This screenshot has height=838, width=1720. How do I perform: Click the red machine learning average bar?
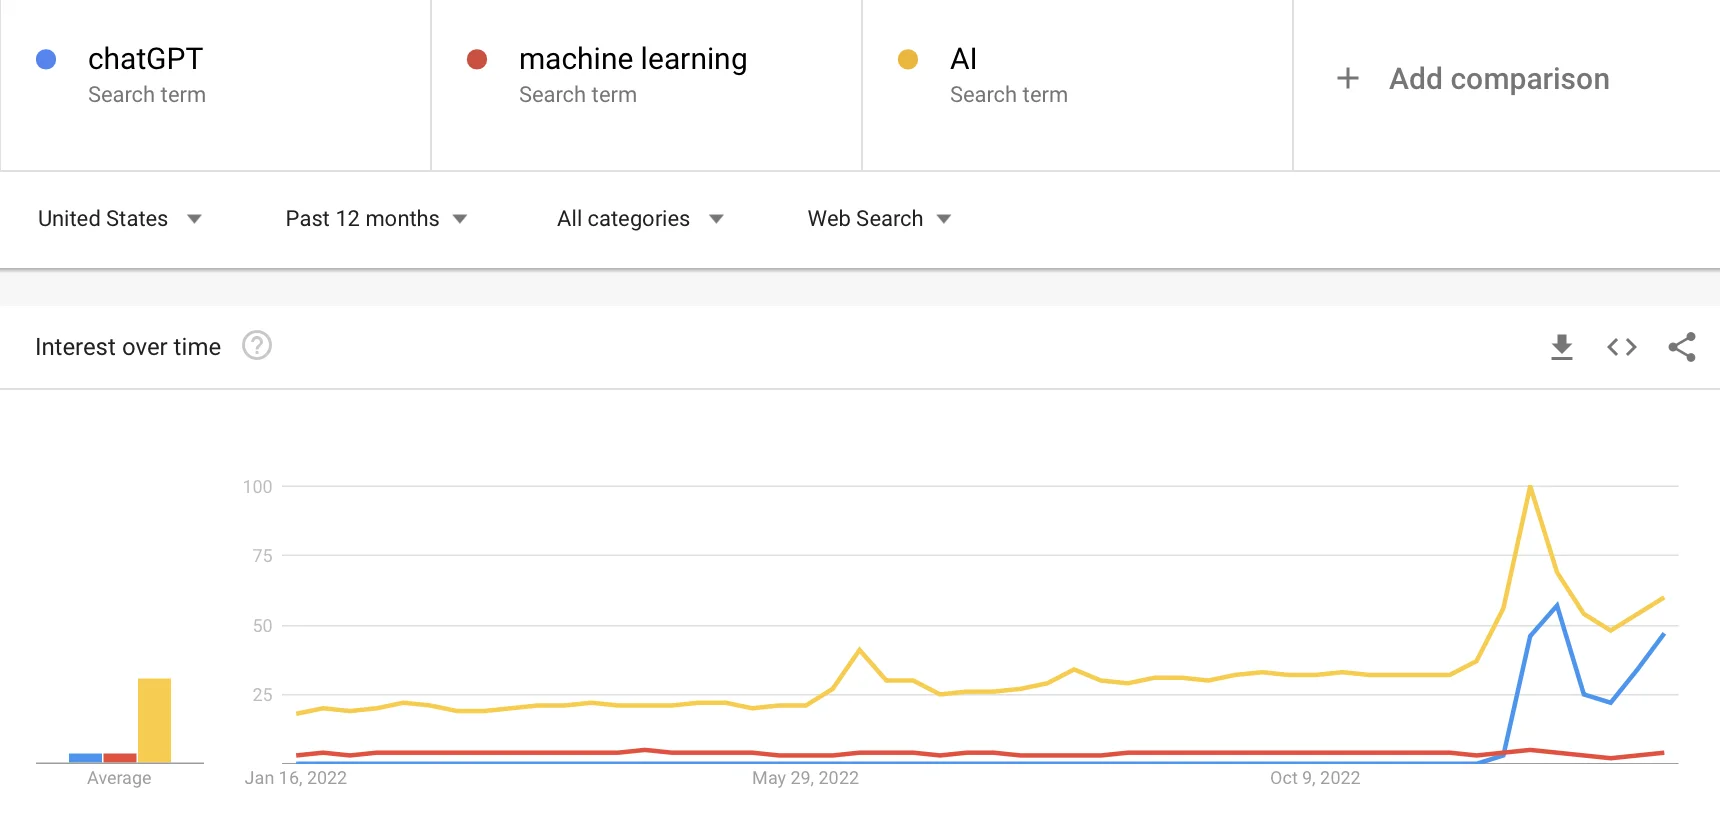(x=120, y=758)
